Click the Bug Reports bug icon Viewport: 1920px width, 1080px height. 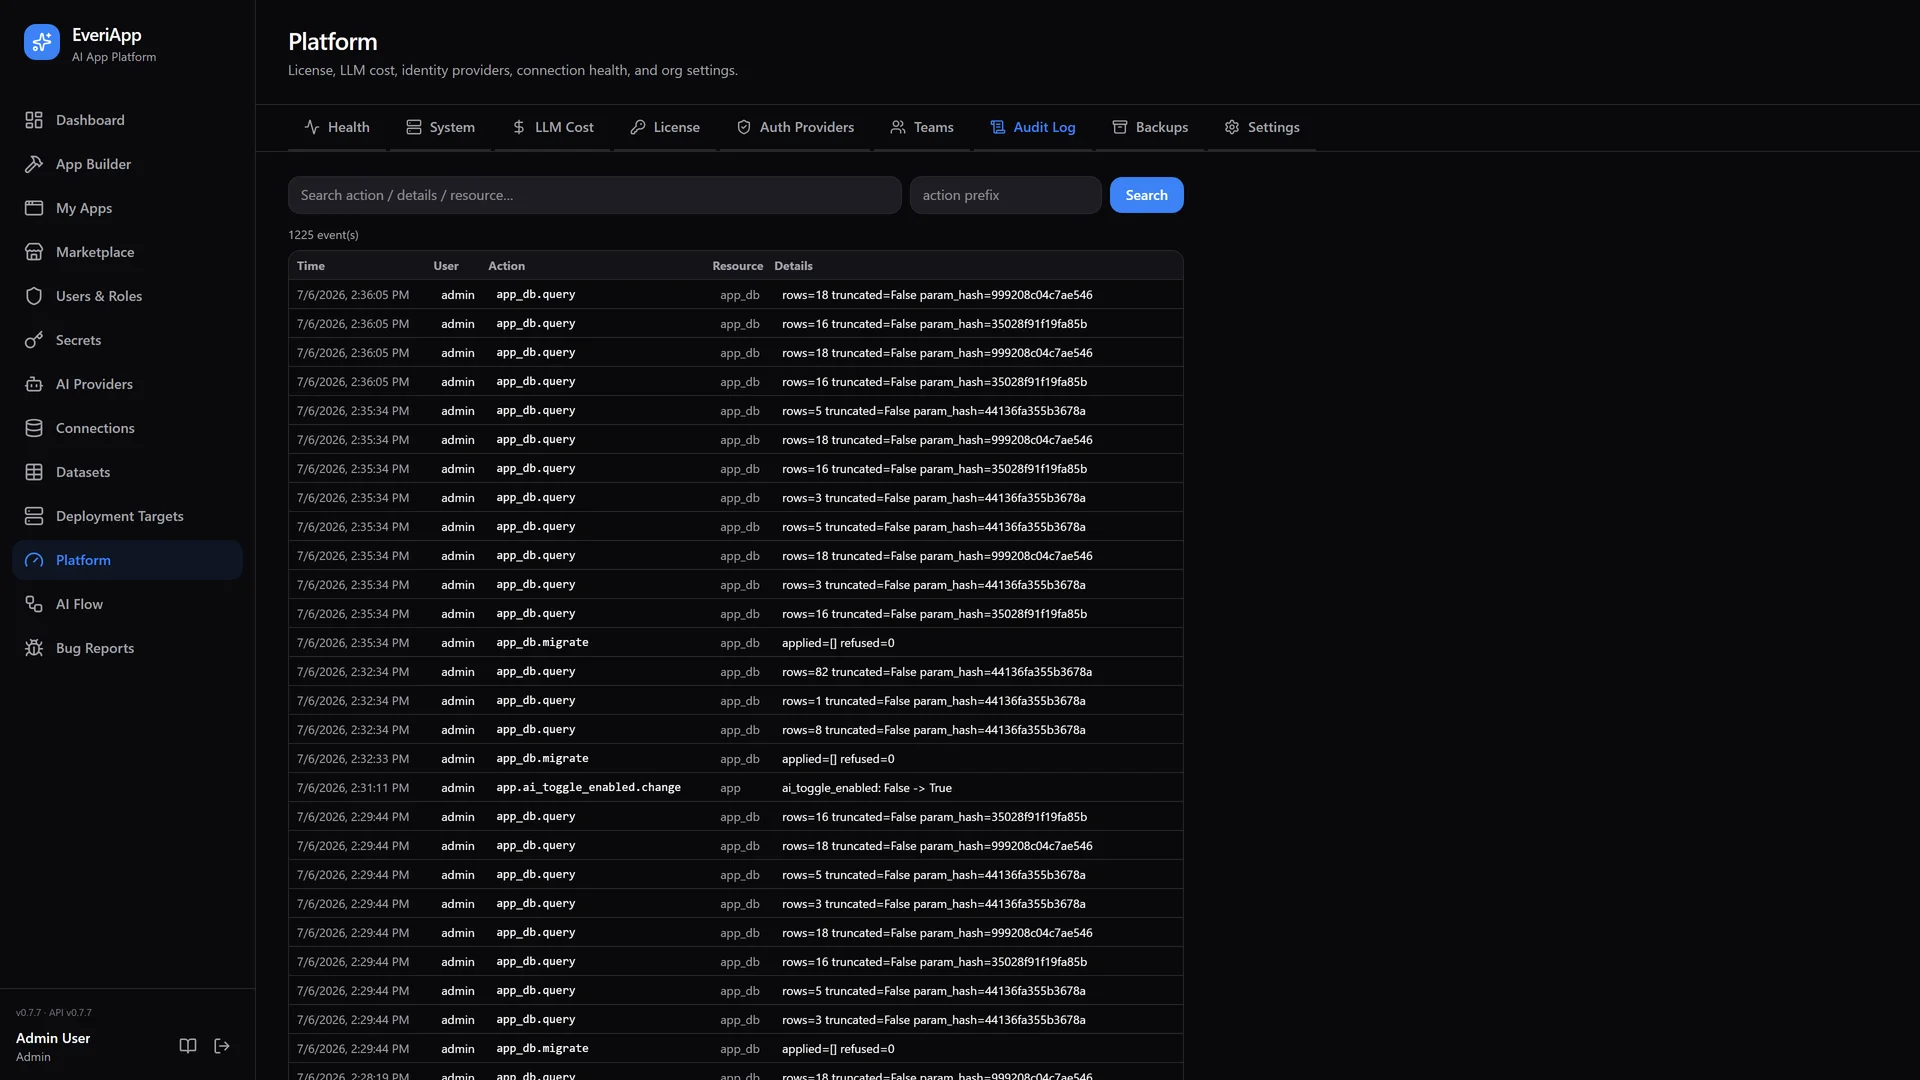click(x=34, y=648)
